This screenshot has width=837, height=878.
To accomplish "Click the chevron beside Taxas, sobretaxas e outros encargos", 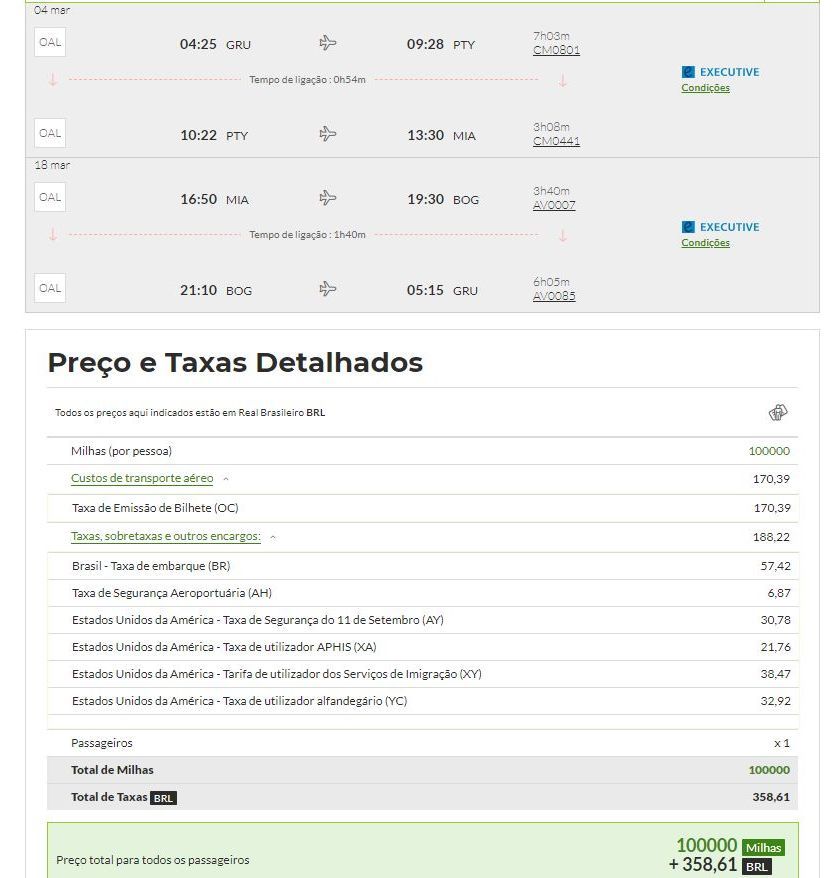I will pyautogui.click(x=273, y=538).
